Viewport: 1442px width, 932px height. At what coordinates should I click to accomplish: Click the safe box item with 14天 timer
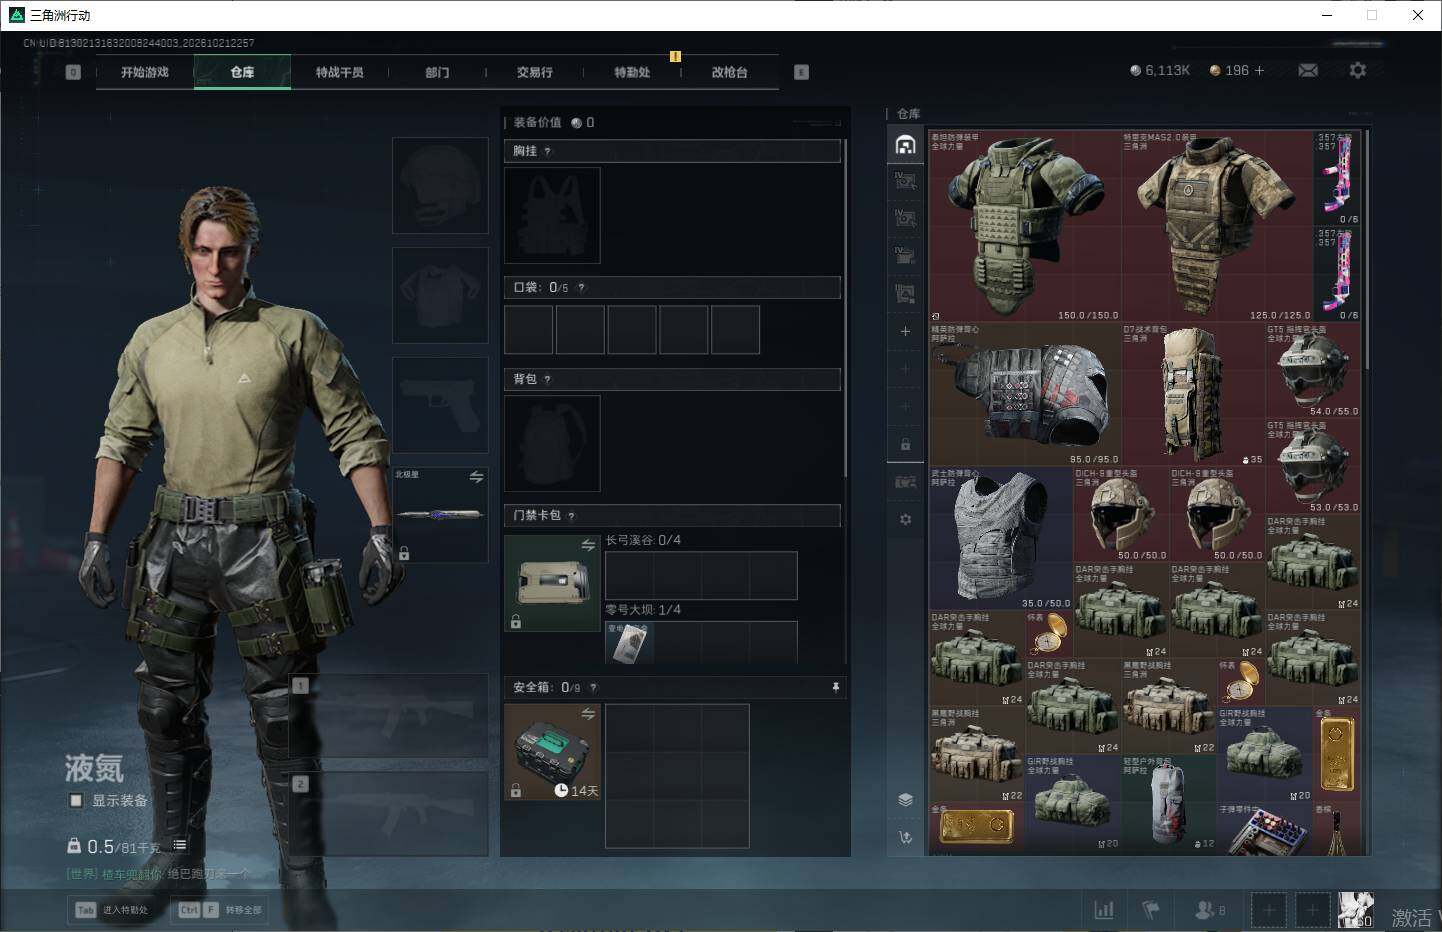click(552, 752)
